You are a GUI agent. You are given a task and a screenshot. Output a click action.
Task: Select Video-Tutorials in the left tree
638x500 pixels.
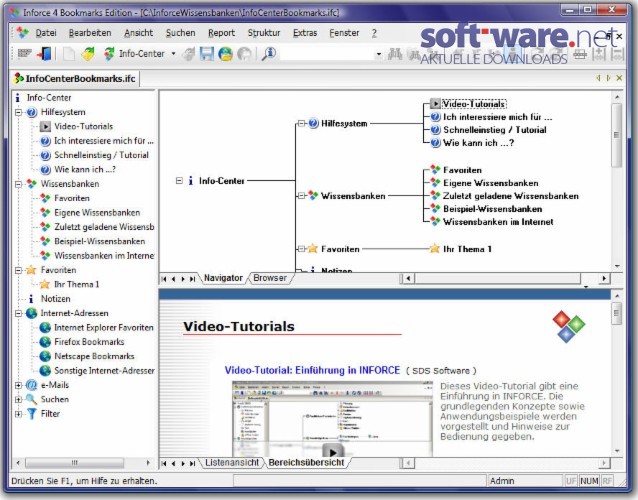tap(83, 127)
